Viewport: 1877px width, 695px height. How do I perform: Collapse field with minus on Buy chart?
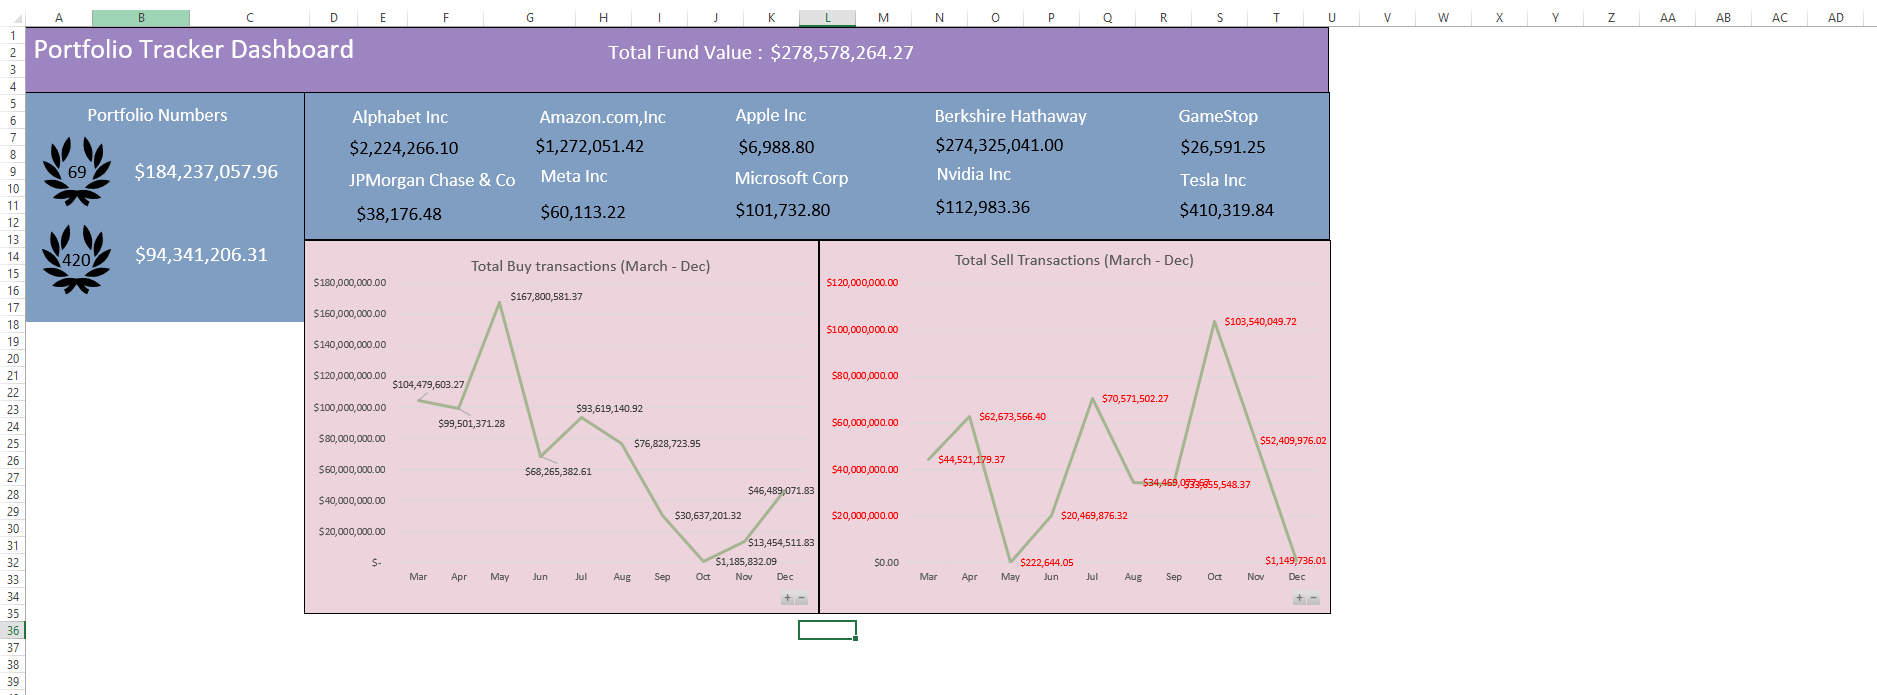click(801, 599)
